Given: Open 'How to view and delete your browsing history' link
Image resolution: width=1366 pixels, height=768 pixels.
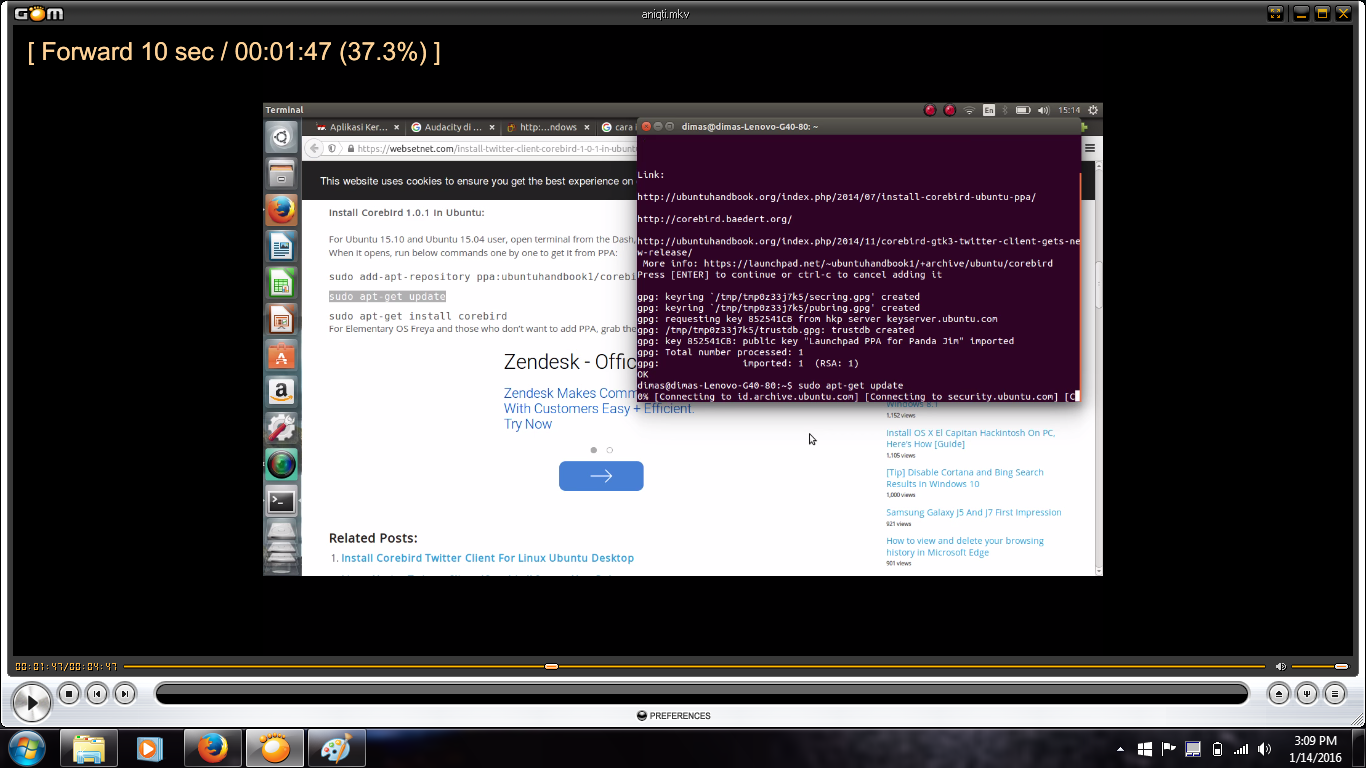Looking at the screenshot, I should click(965, 546).
